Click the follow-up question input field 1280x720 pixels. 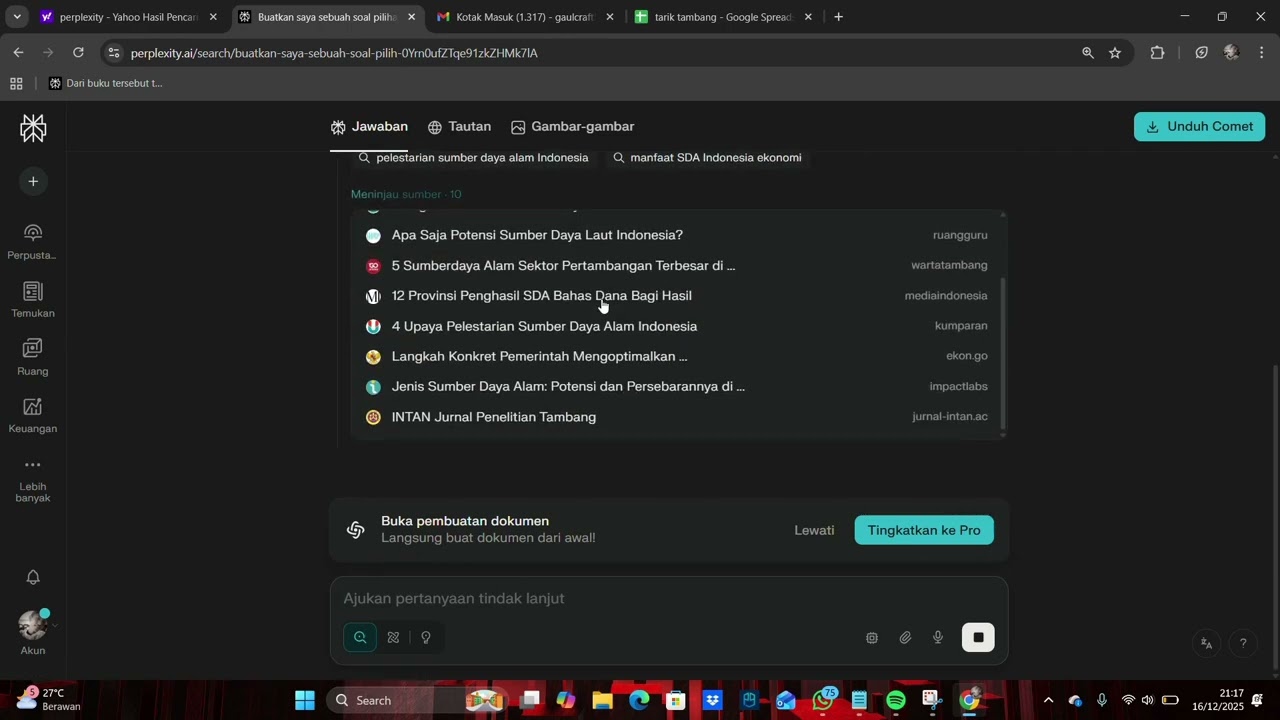pyautogui.click(x=668, y=598)
